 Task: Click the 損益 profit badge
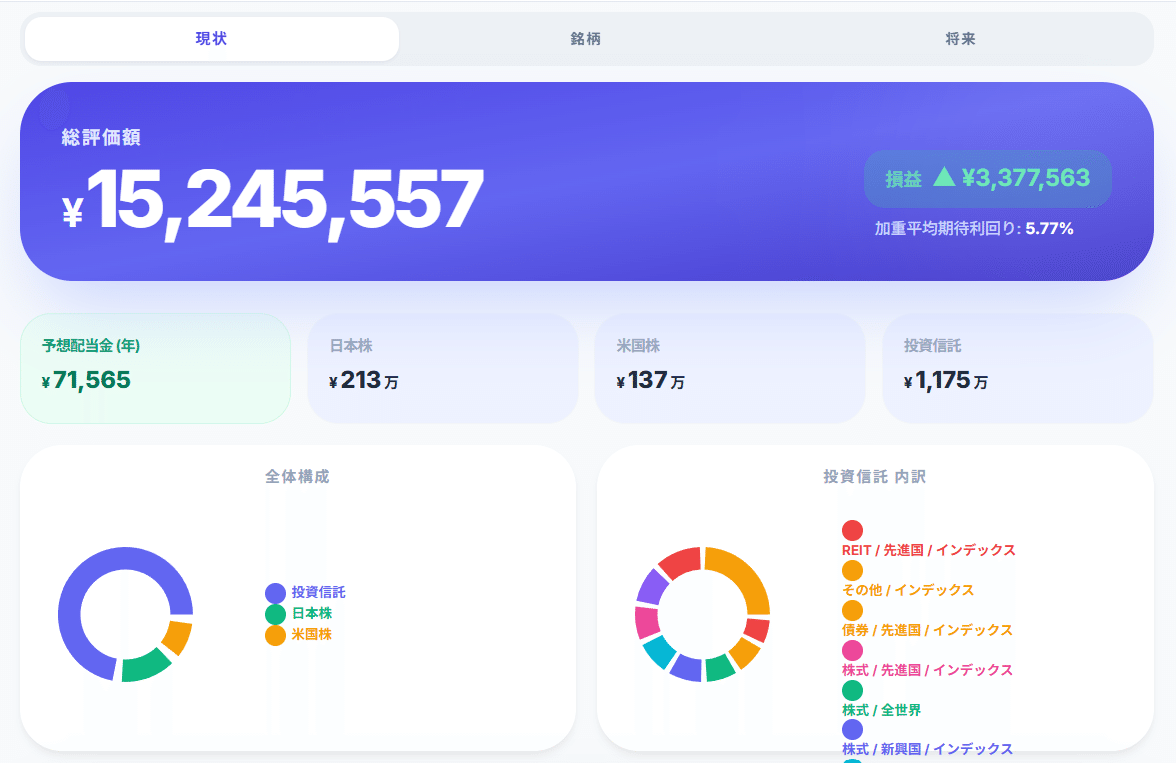[x=988, y=178]
